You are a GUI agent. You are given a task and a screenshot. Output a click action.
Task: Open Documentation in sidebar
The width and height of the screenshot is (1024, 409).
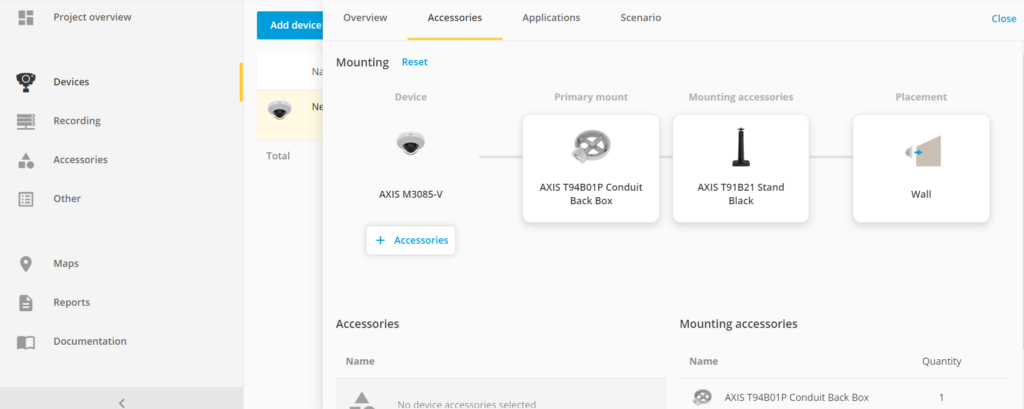click(x=90, y=342)
